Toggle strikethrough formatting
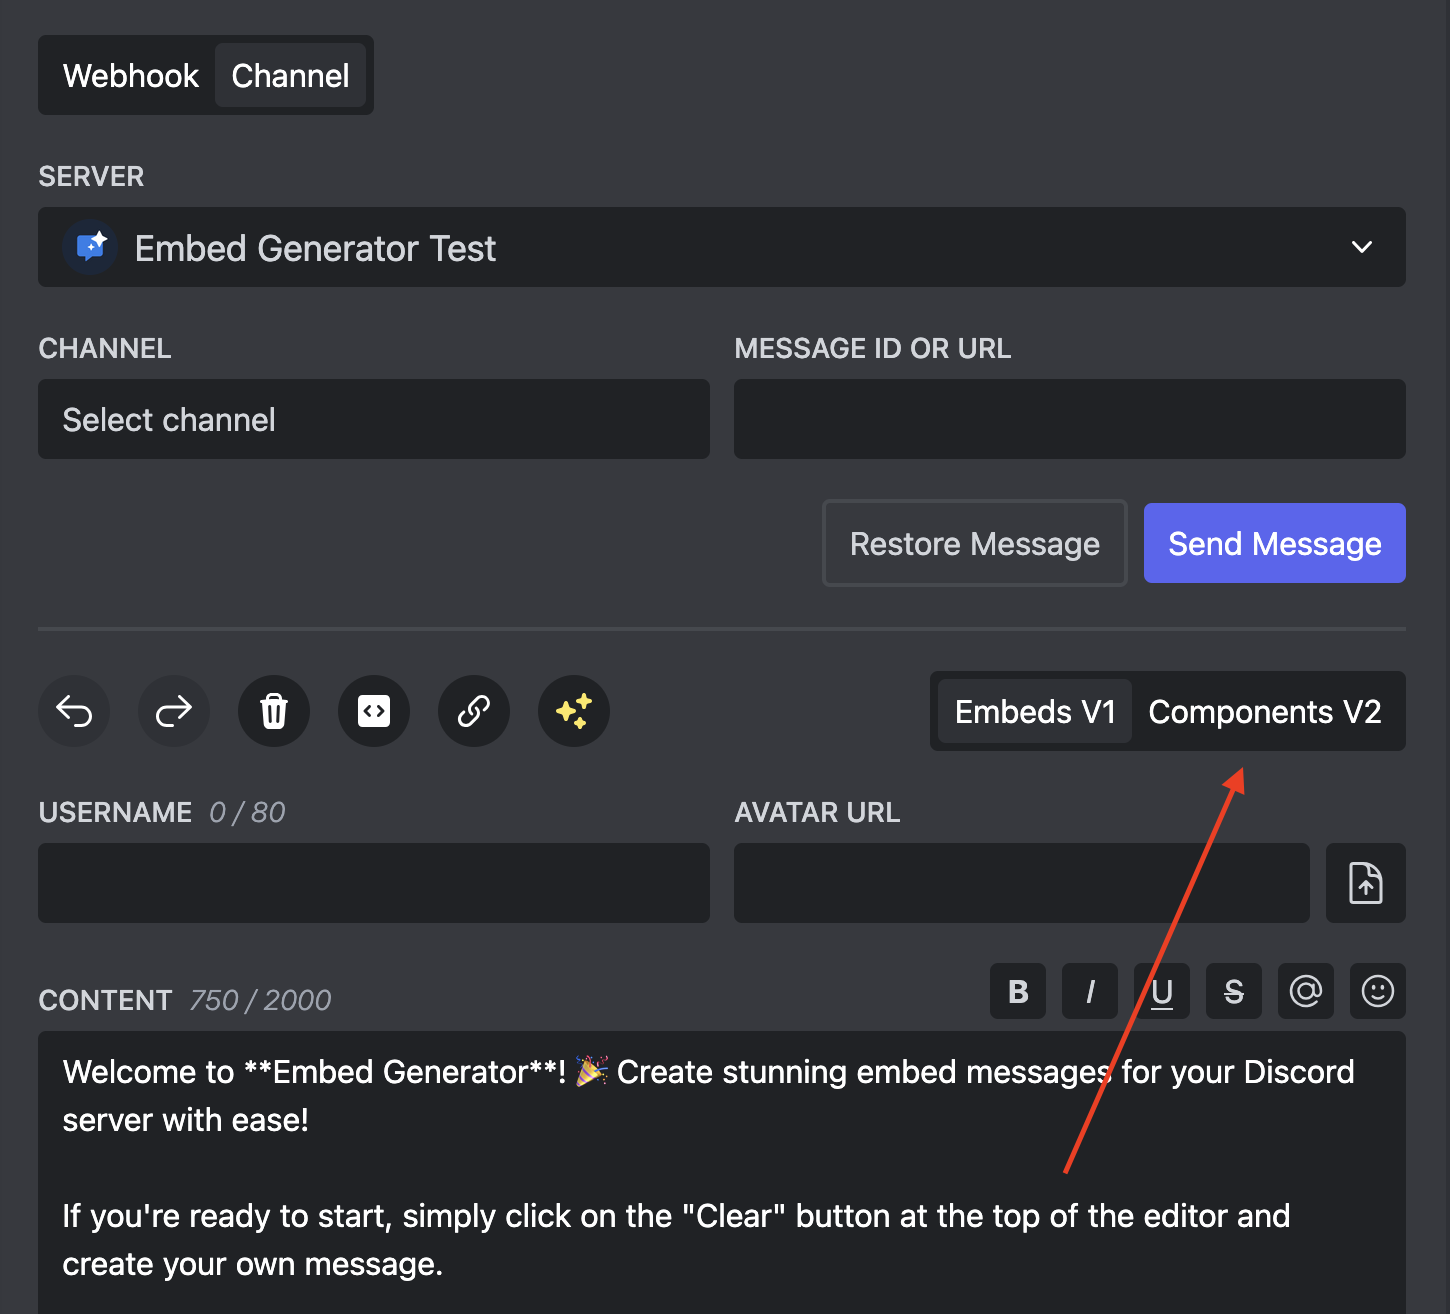Image resolution: width=1450 pixels, height=1314 pixels. 1234,991
